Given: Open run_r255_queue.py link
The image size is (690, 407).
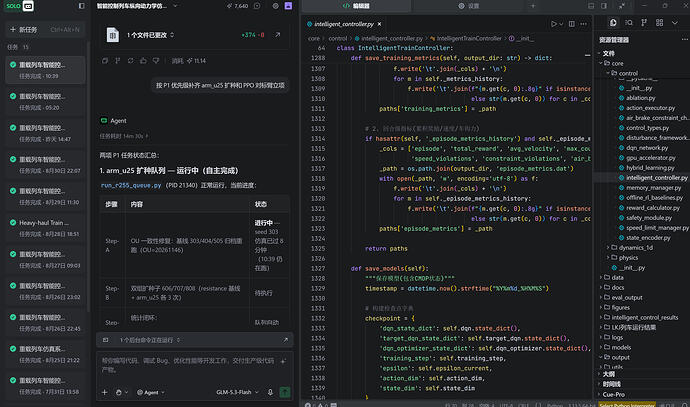Looking at the screenshot, I should (131, 185).
